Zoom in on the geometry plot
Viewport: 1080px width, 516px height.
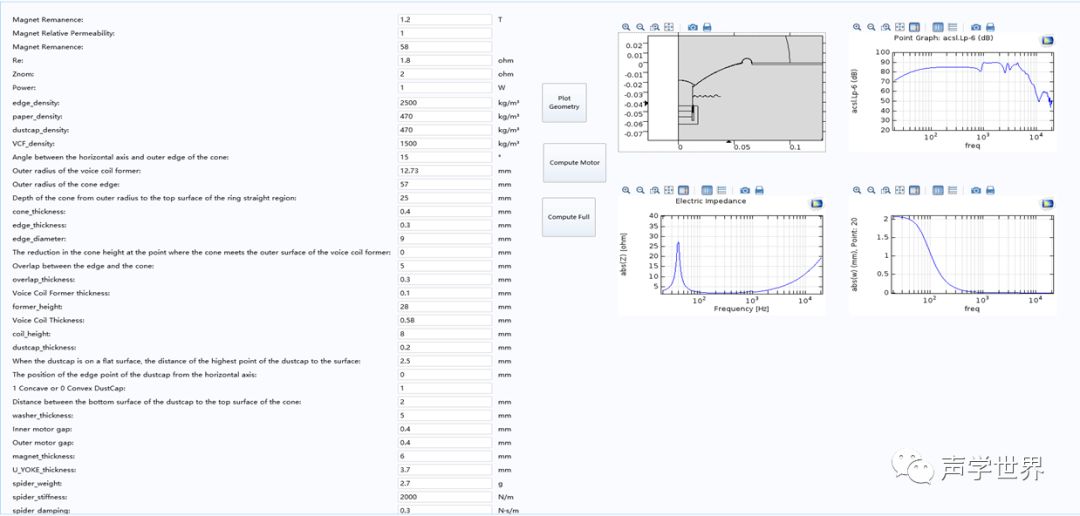(626, 27)
